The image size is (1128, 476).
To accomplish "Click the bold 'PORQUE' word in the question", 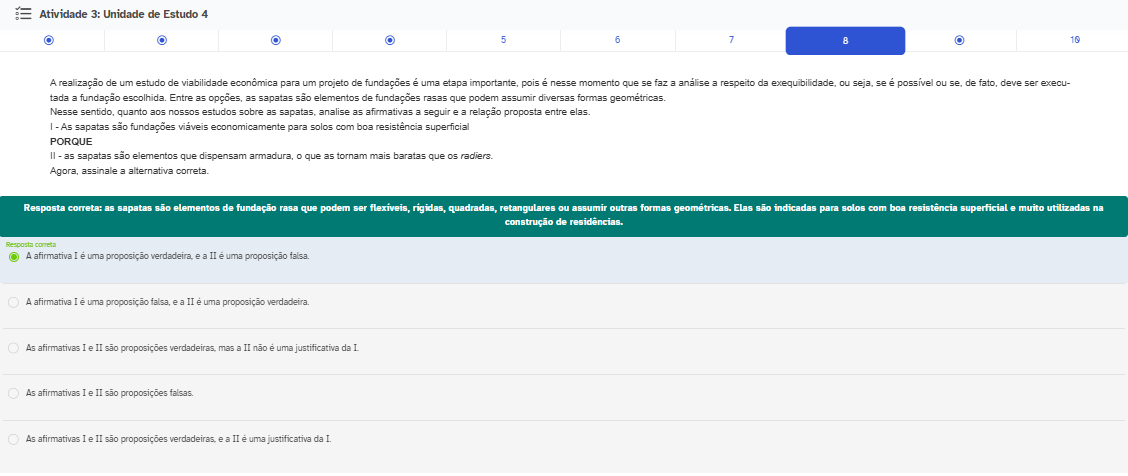I will (x=71, y=141).
